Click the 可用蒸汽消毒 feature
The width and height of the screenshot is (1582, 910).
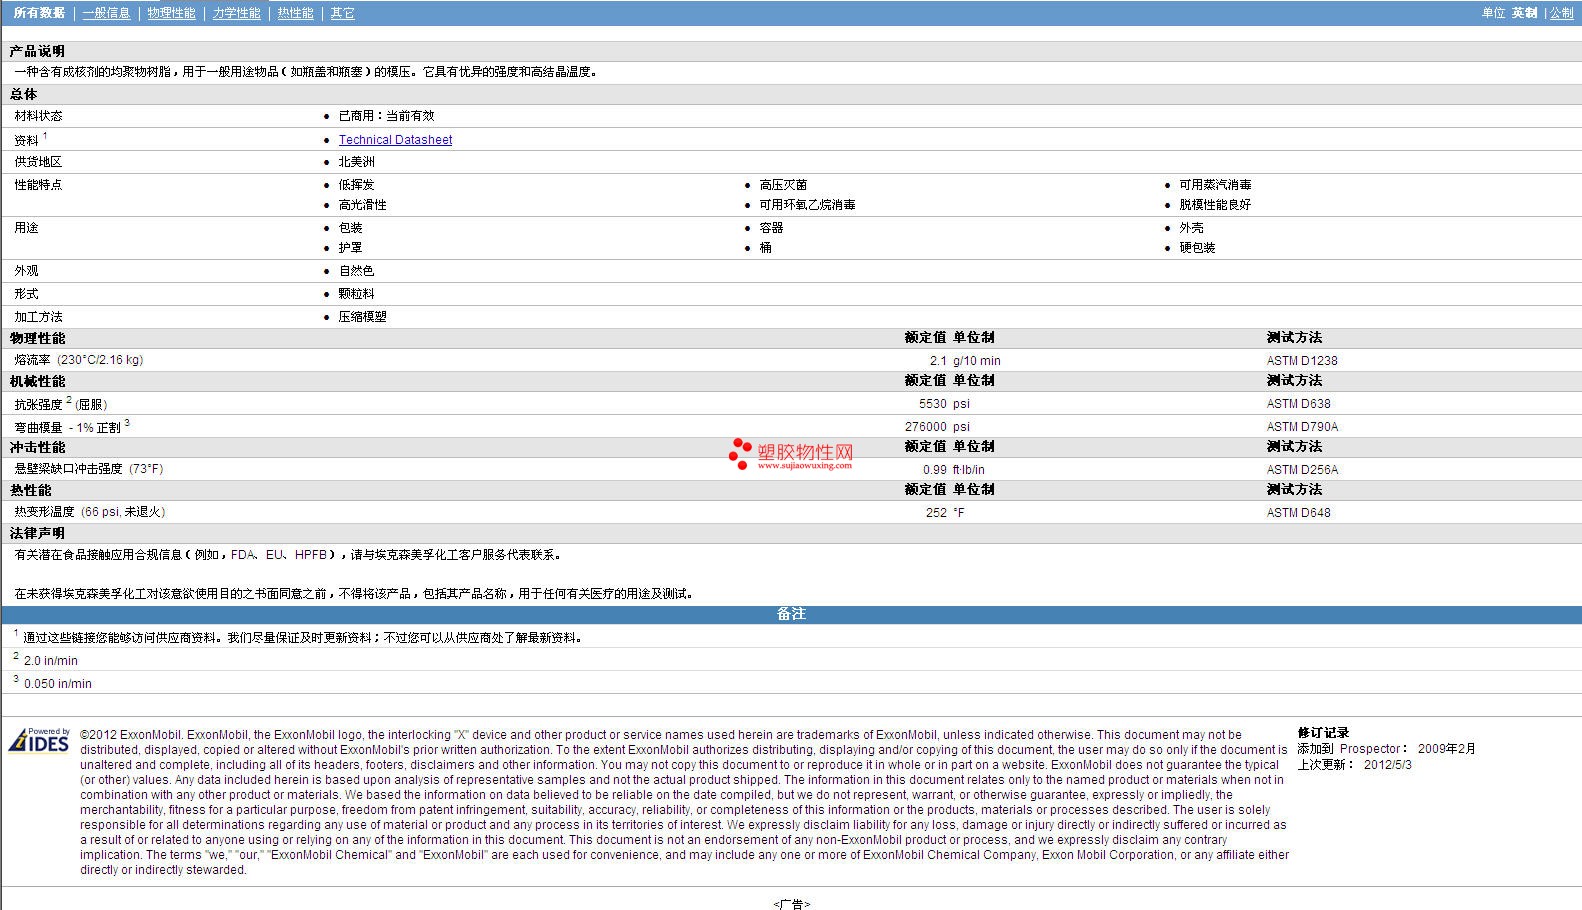1215,185
